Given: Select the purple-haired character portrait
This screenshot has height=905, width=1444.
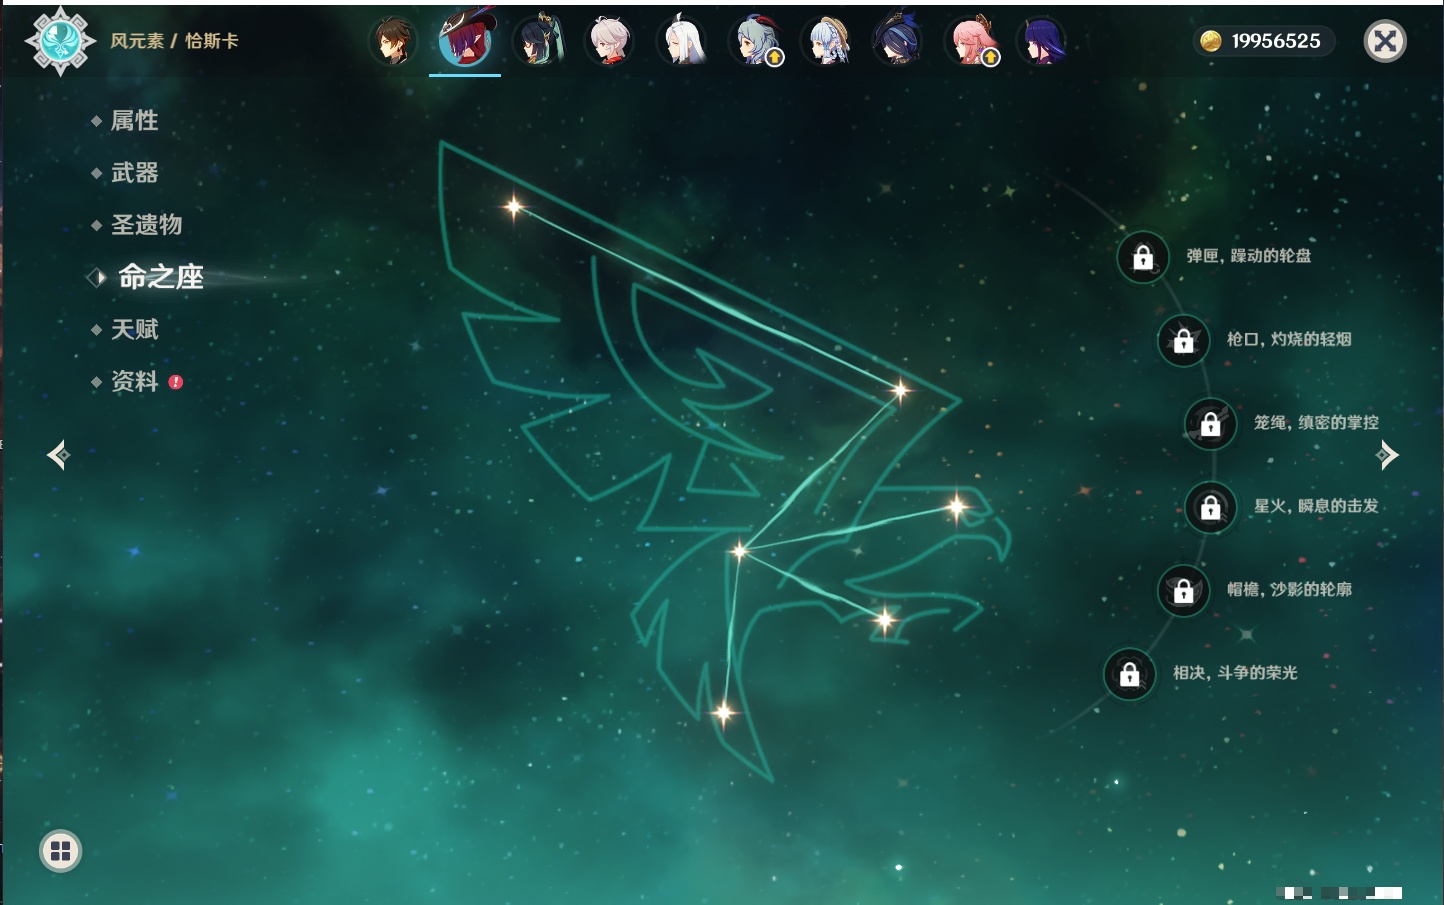Looking at the screenshot, I should [x=1042, y=42].
